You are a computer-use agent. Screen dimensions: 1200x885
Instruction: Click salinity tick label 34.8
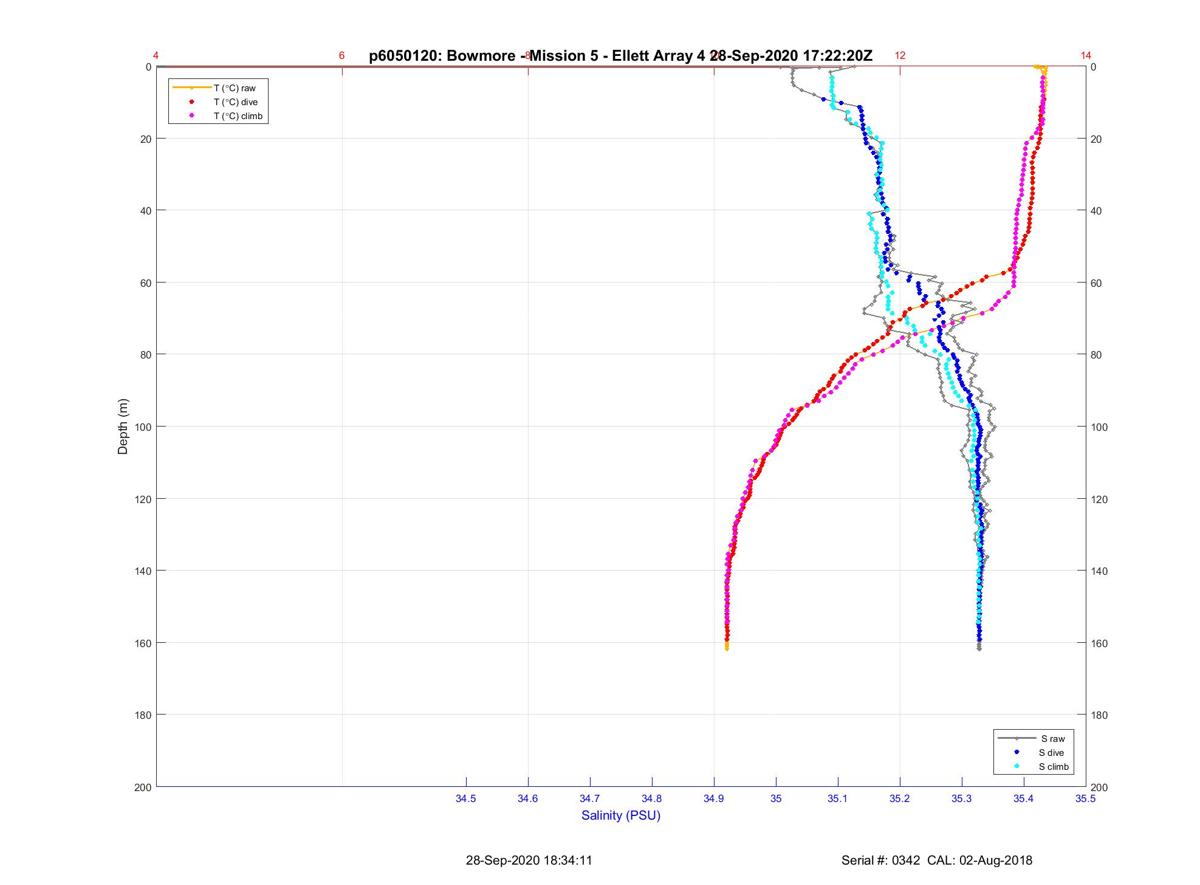point(652,799)
